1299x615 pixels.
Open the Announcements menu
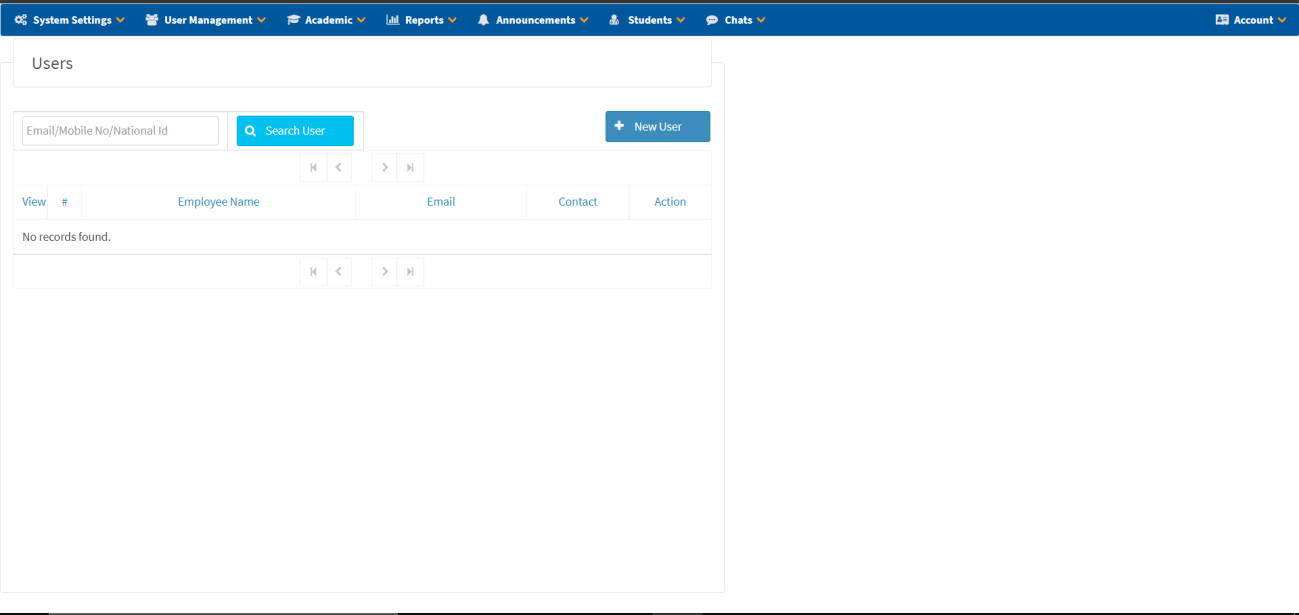click(535, 20)
